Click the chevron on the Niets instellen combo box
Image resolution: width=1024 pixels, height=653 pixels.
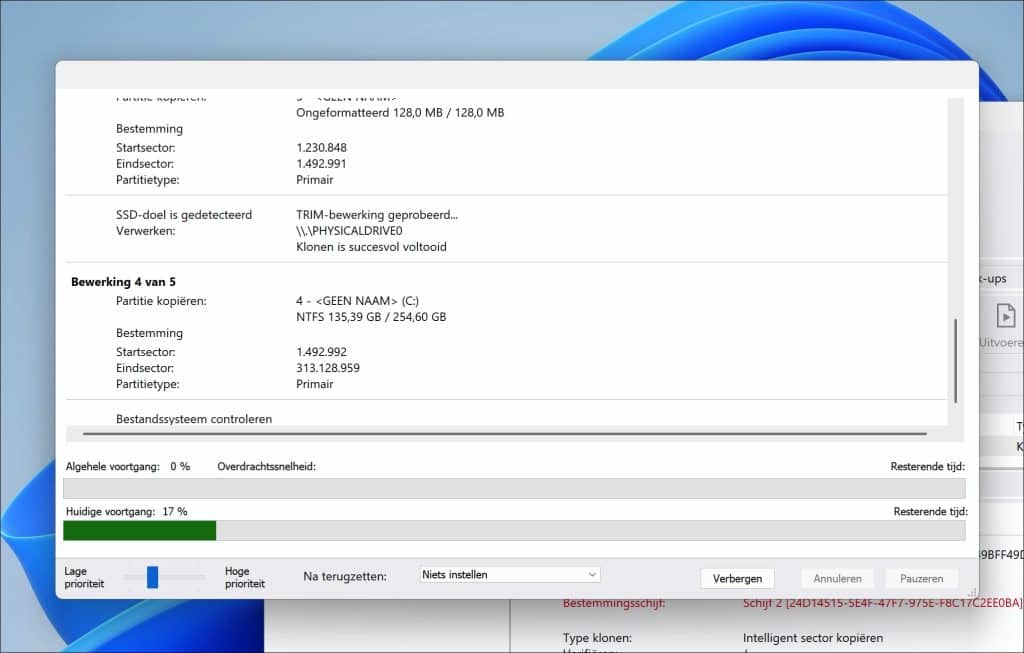click(592, 573)
